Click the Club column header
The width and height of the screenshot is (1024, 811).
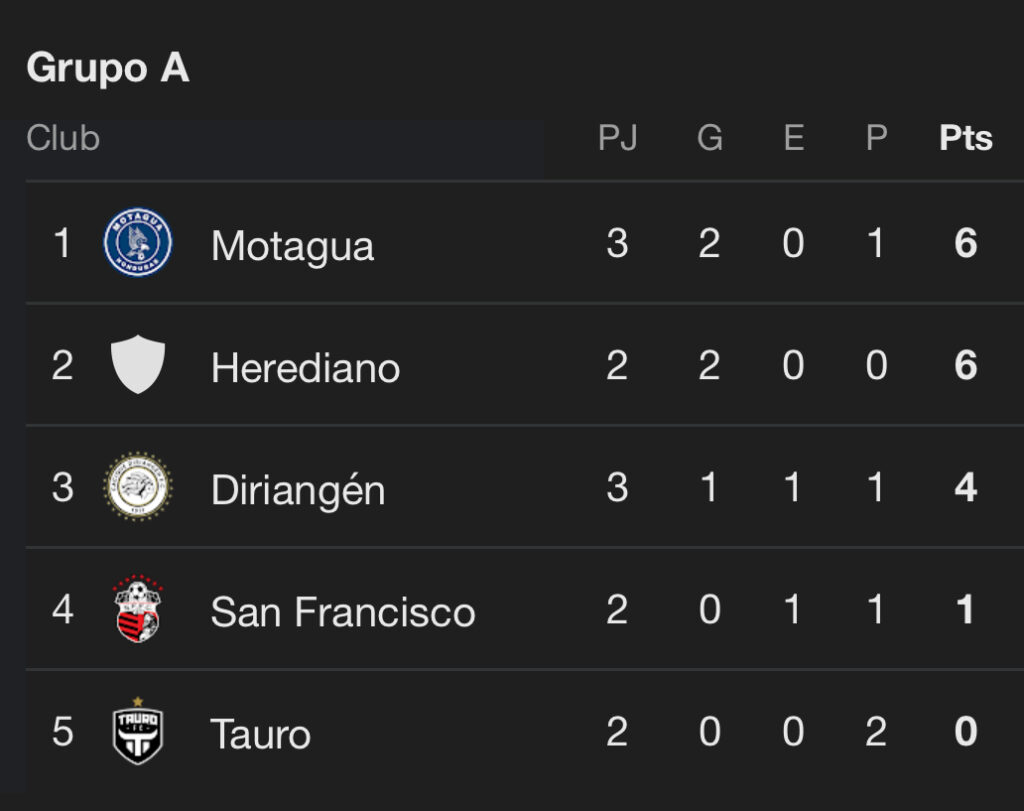pyautogui.click(x=63, y=138)
